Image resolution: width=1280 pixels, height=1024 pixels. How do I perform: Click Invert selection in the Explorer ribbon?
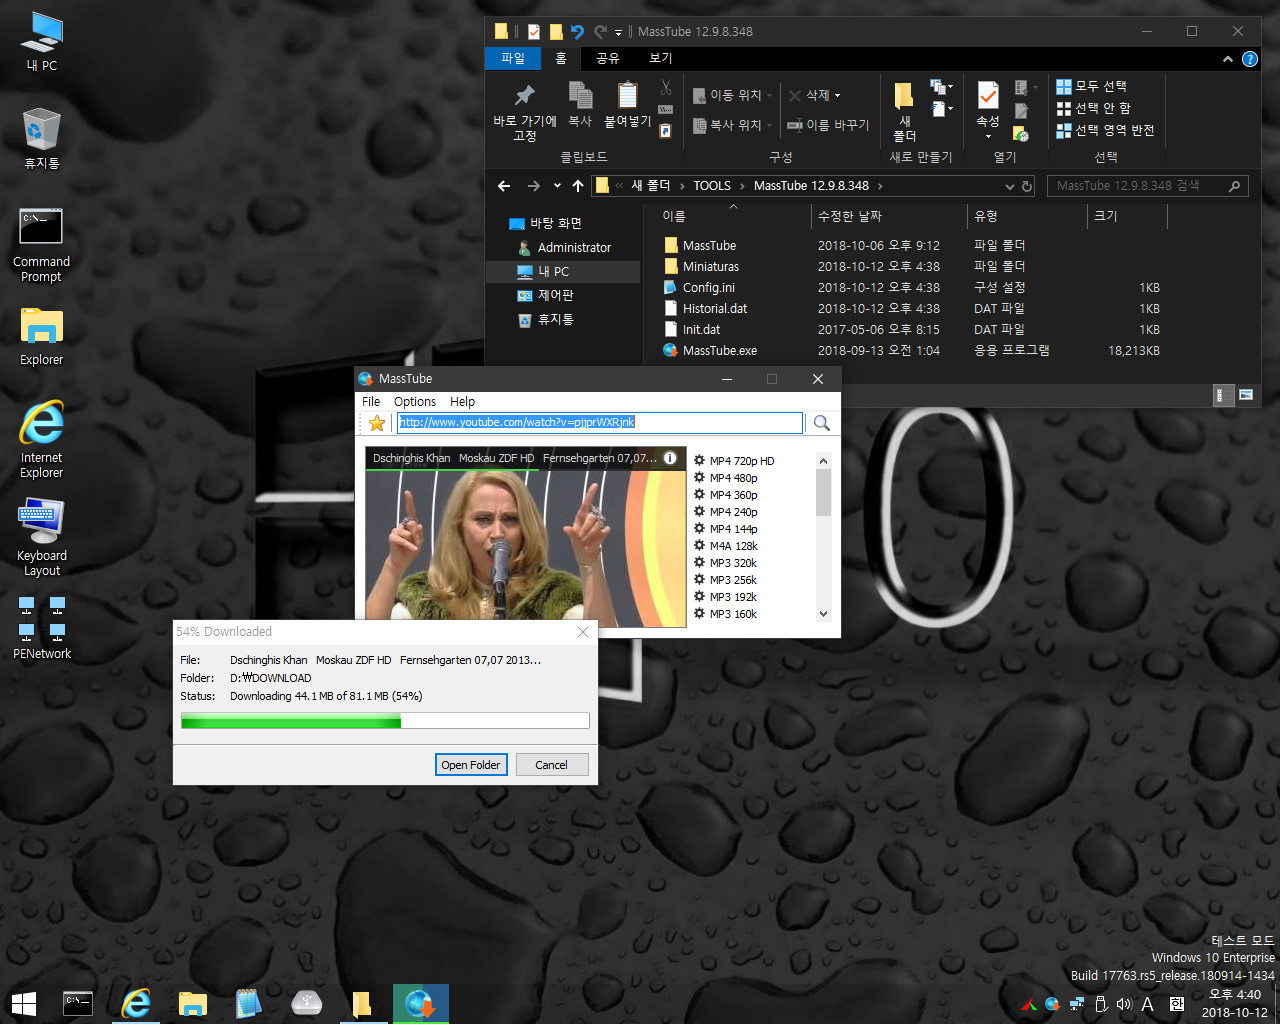coord(1105,130)
